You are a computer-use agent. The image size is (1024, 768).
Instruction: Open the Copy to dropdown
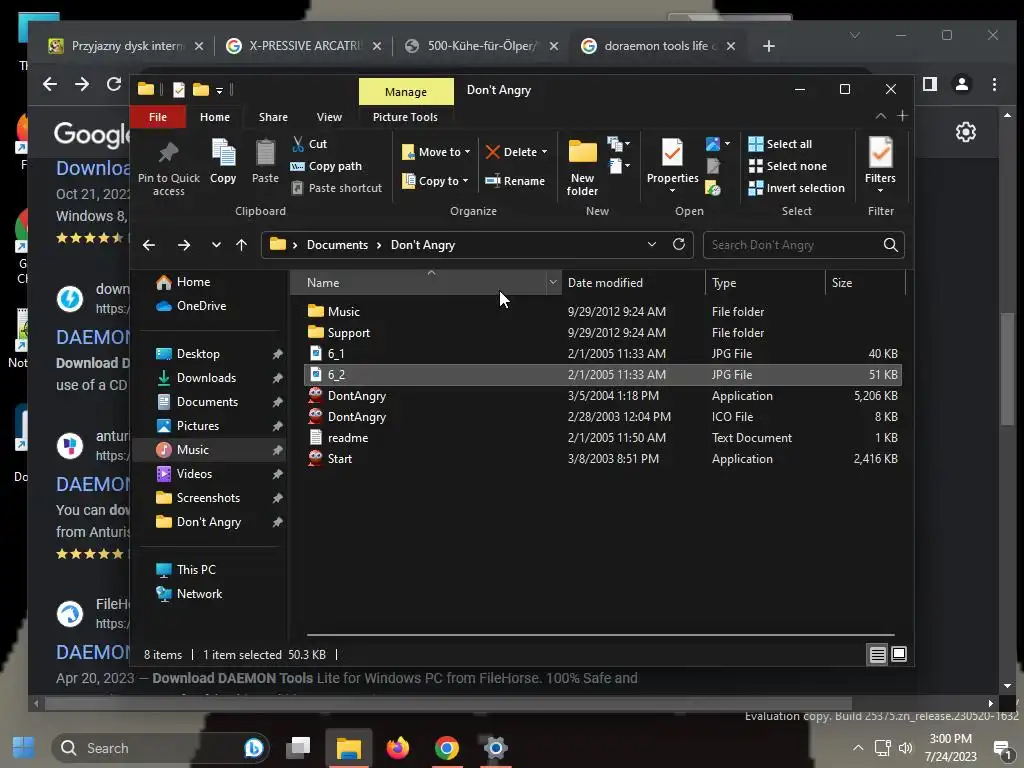point(435,181)
